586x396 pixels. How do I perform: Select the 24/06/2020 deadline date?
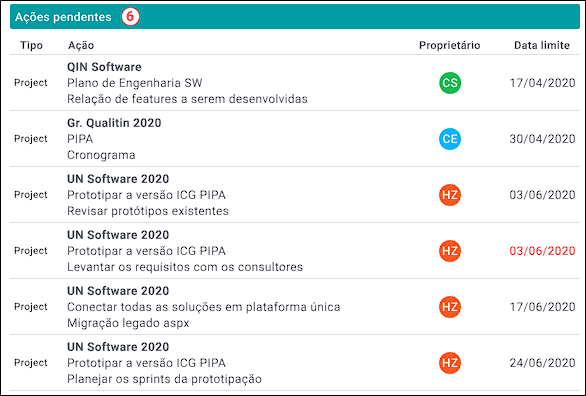(x=542, y=363)
